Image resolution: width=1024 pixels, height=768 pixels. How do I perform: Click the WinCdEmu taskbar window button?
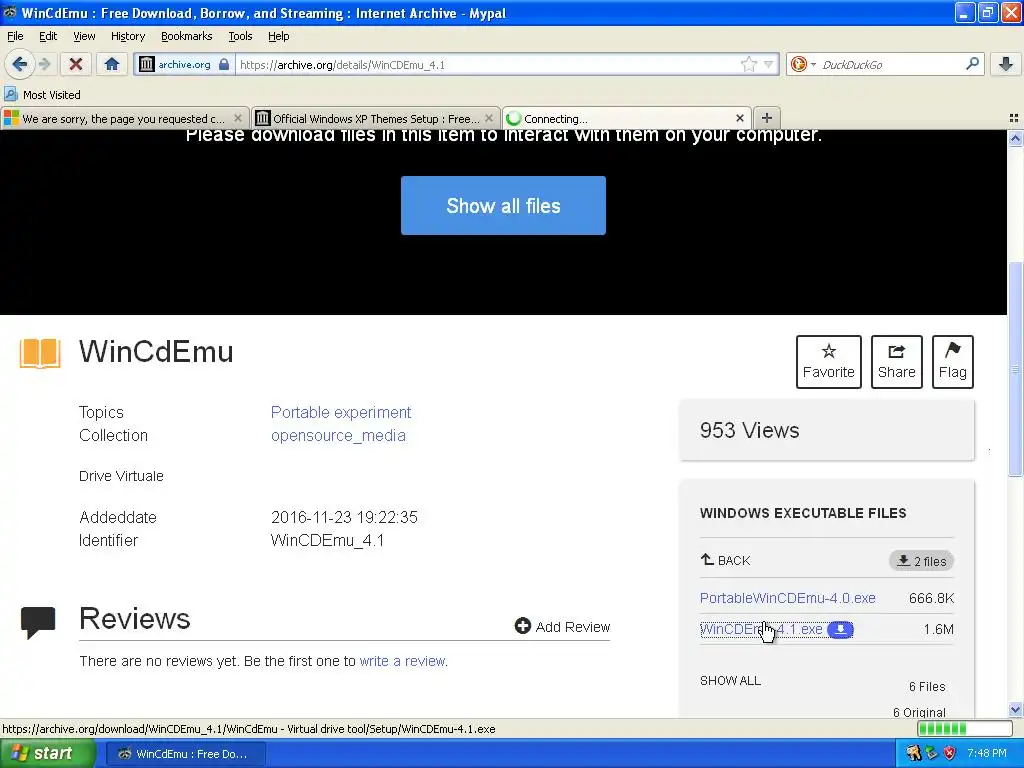[x=185, y=754]
